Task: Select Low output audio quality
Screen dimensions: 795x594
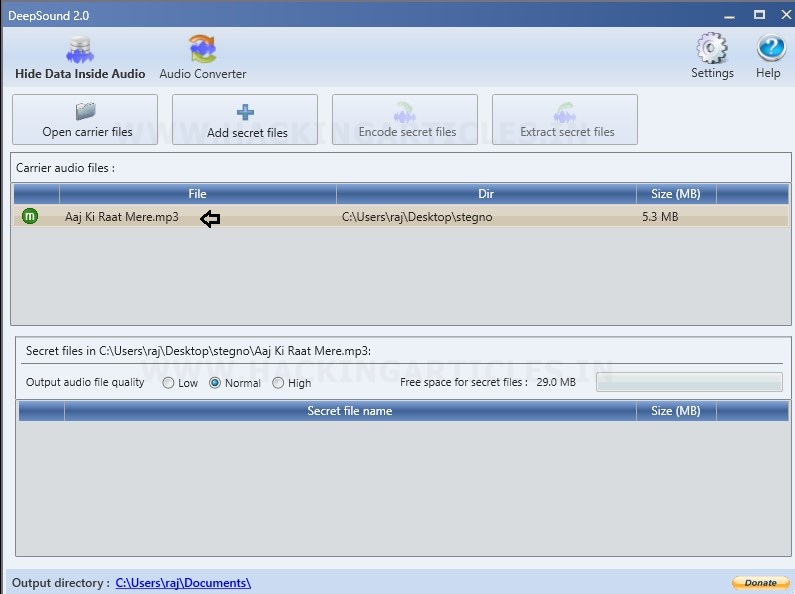Action: click(168, 383)
